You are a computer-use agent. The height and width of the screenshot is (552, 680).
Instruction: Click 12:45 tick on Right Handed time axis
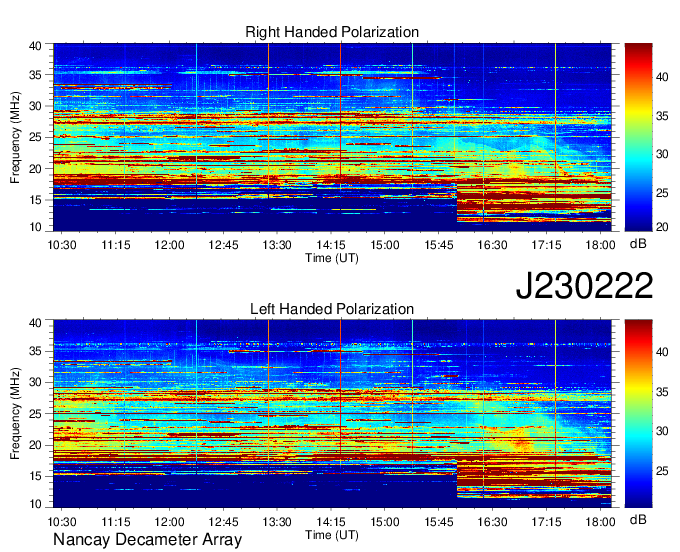coord(223,245)
